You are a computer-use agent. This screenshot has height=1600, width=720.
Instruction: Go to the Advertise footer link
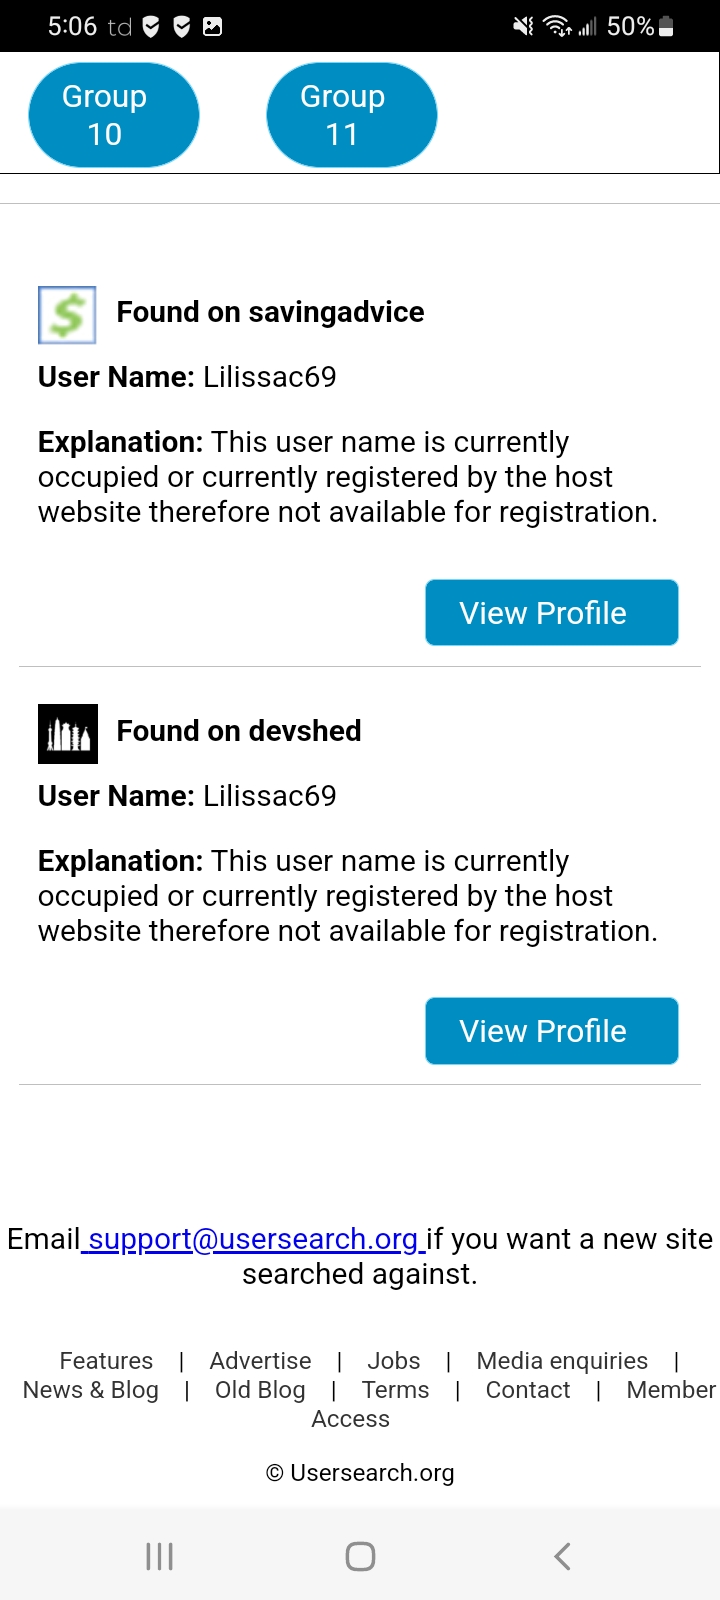pos(260,1361)
